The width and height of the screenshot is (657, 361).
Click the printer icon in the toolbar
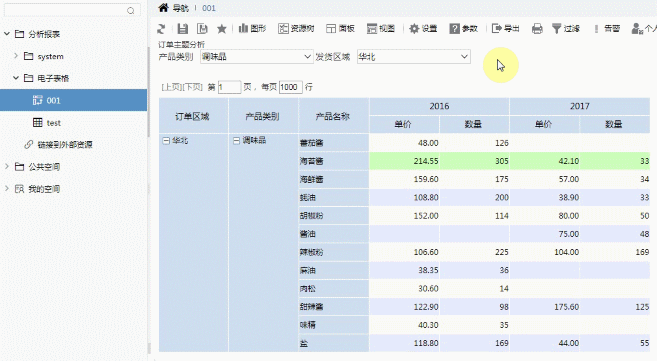pyautogui.click(x=537, y=28)
